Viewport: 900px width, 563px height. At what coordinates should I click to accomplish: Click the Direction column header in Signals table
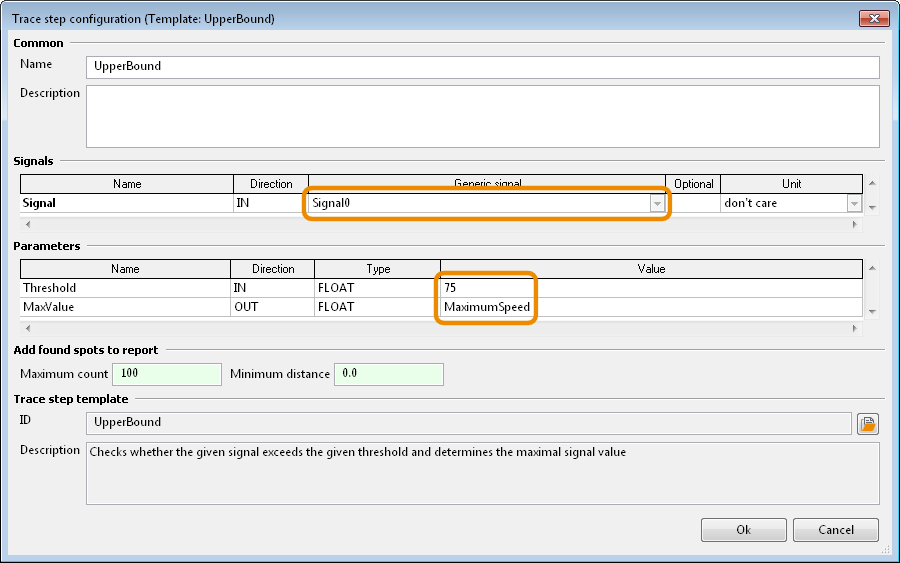click(x=271, y=184)
